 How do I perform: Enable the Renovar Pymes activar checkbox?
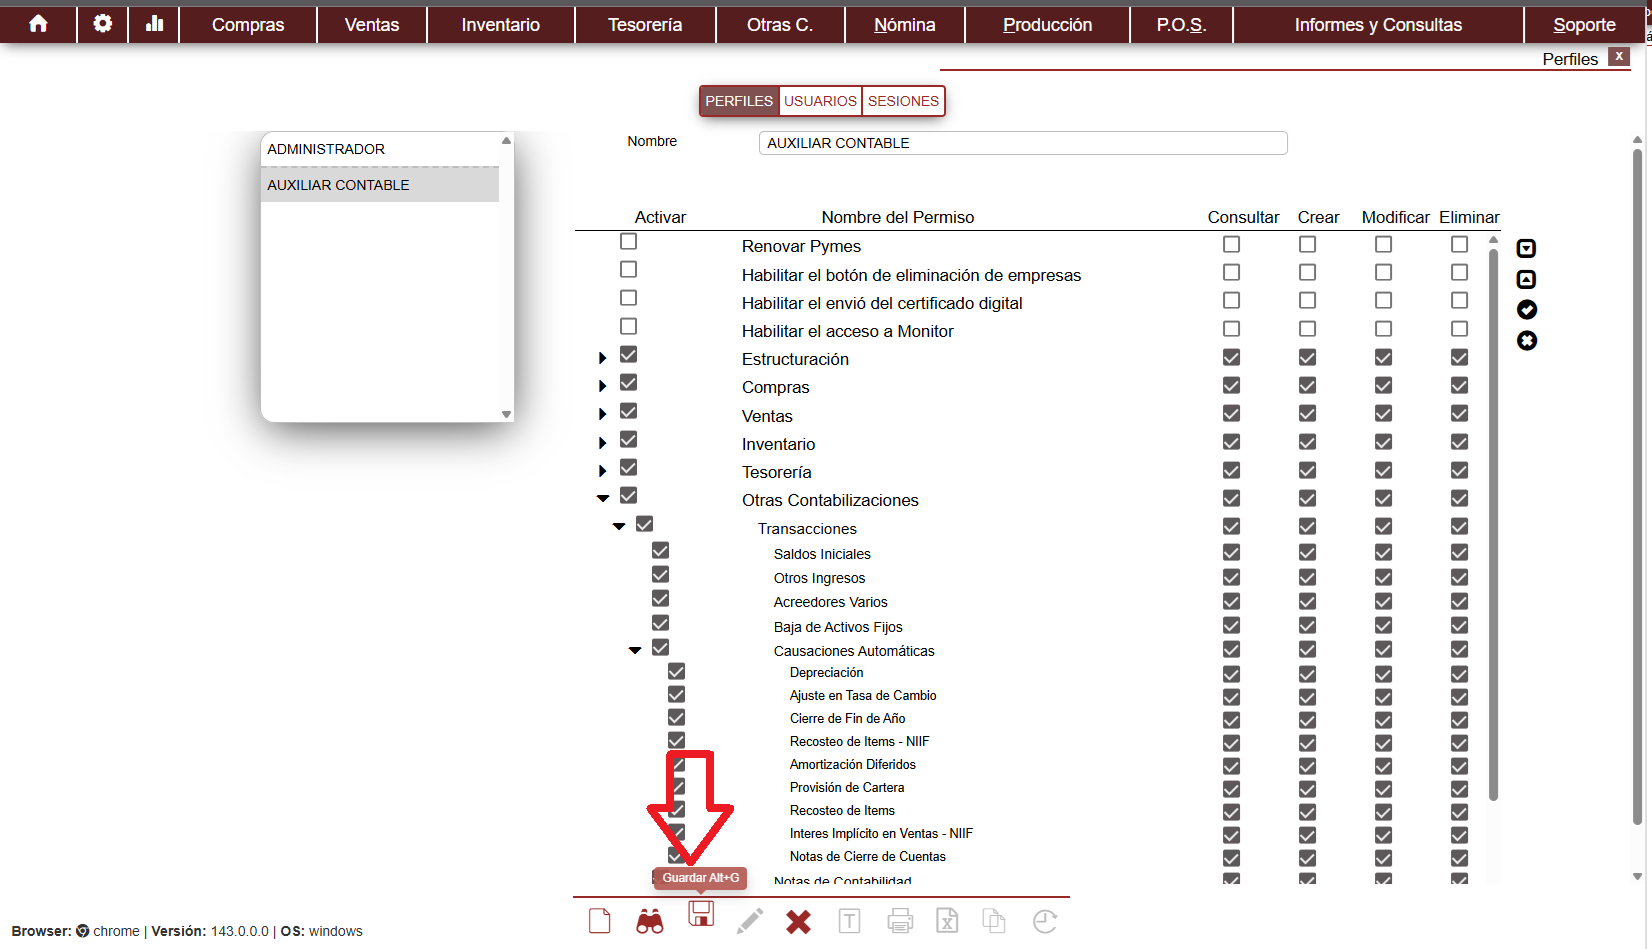(x=628, y=242)
